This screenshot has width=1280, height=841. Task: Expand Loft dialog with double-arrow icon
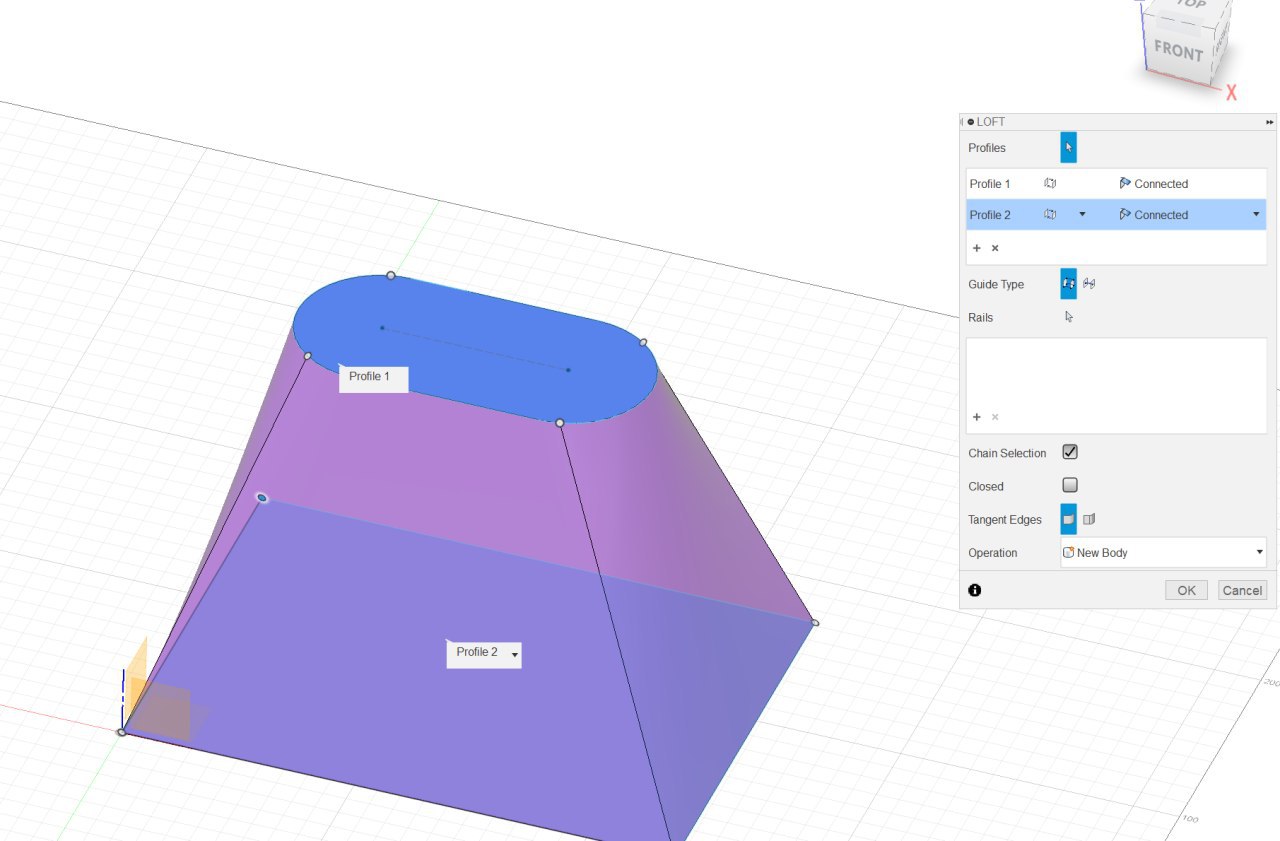pyautogui.click(x=1270, y=122)
